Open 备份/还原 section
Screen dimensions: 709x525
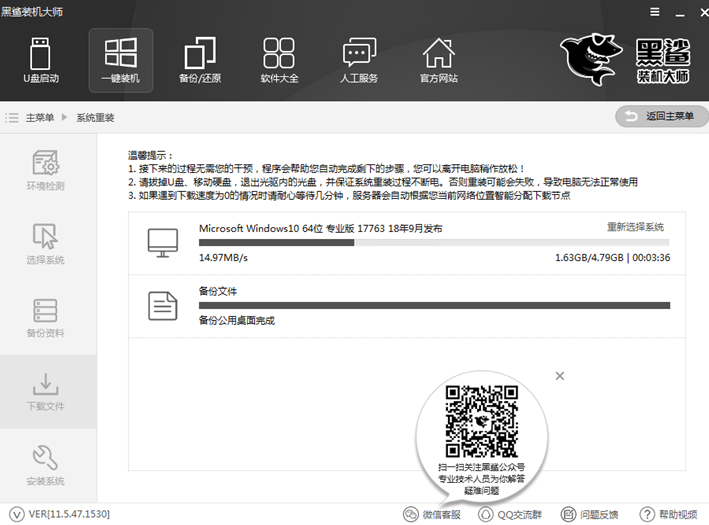200,59
